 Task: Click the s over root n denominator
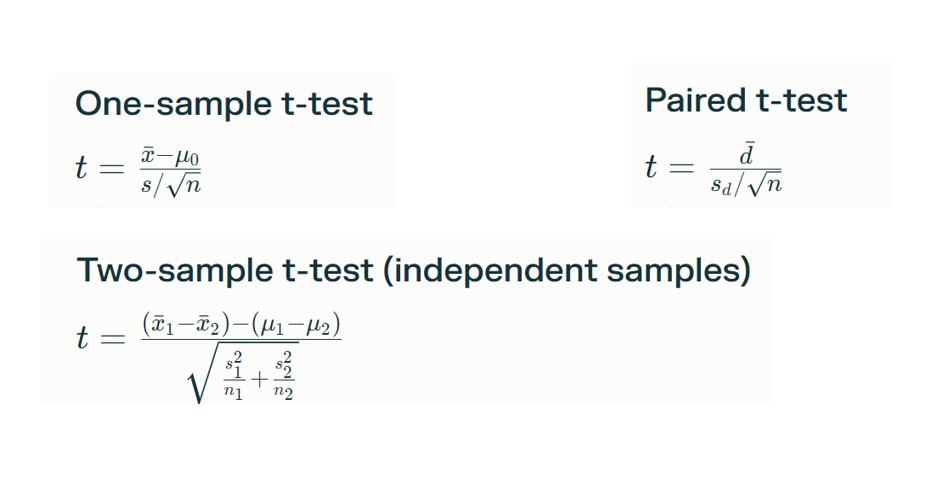tap(171, 184)
